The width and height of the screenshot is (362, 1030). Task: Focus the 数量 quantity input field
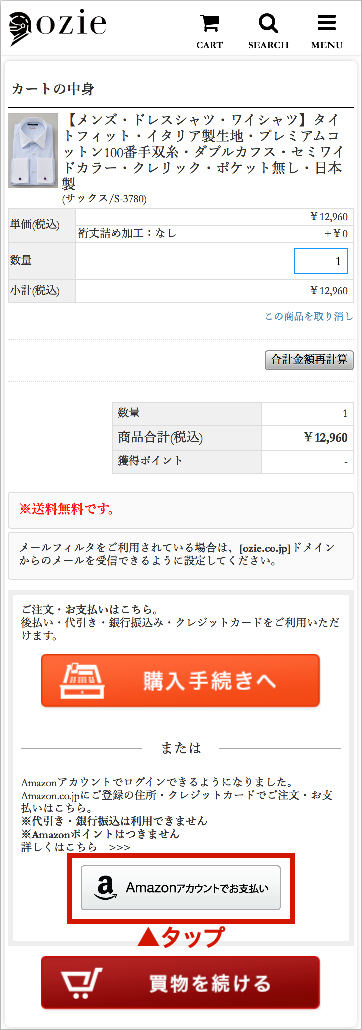coord(321,261)
